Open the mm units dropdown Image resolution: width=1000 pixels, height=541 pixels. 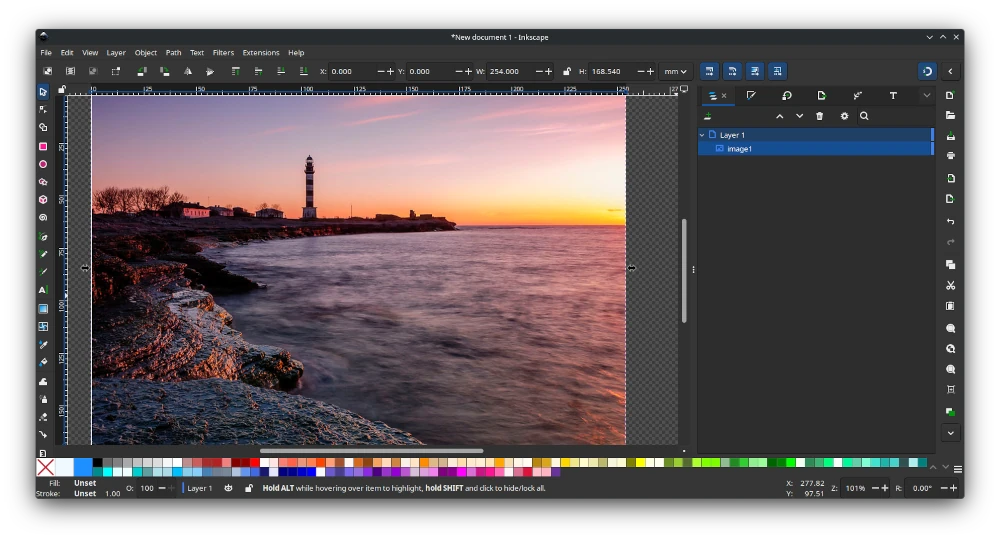coord(676,72)
